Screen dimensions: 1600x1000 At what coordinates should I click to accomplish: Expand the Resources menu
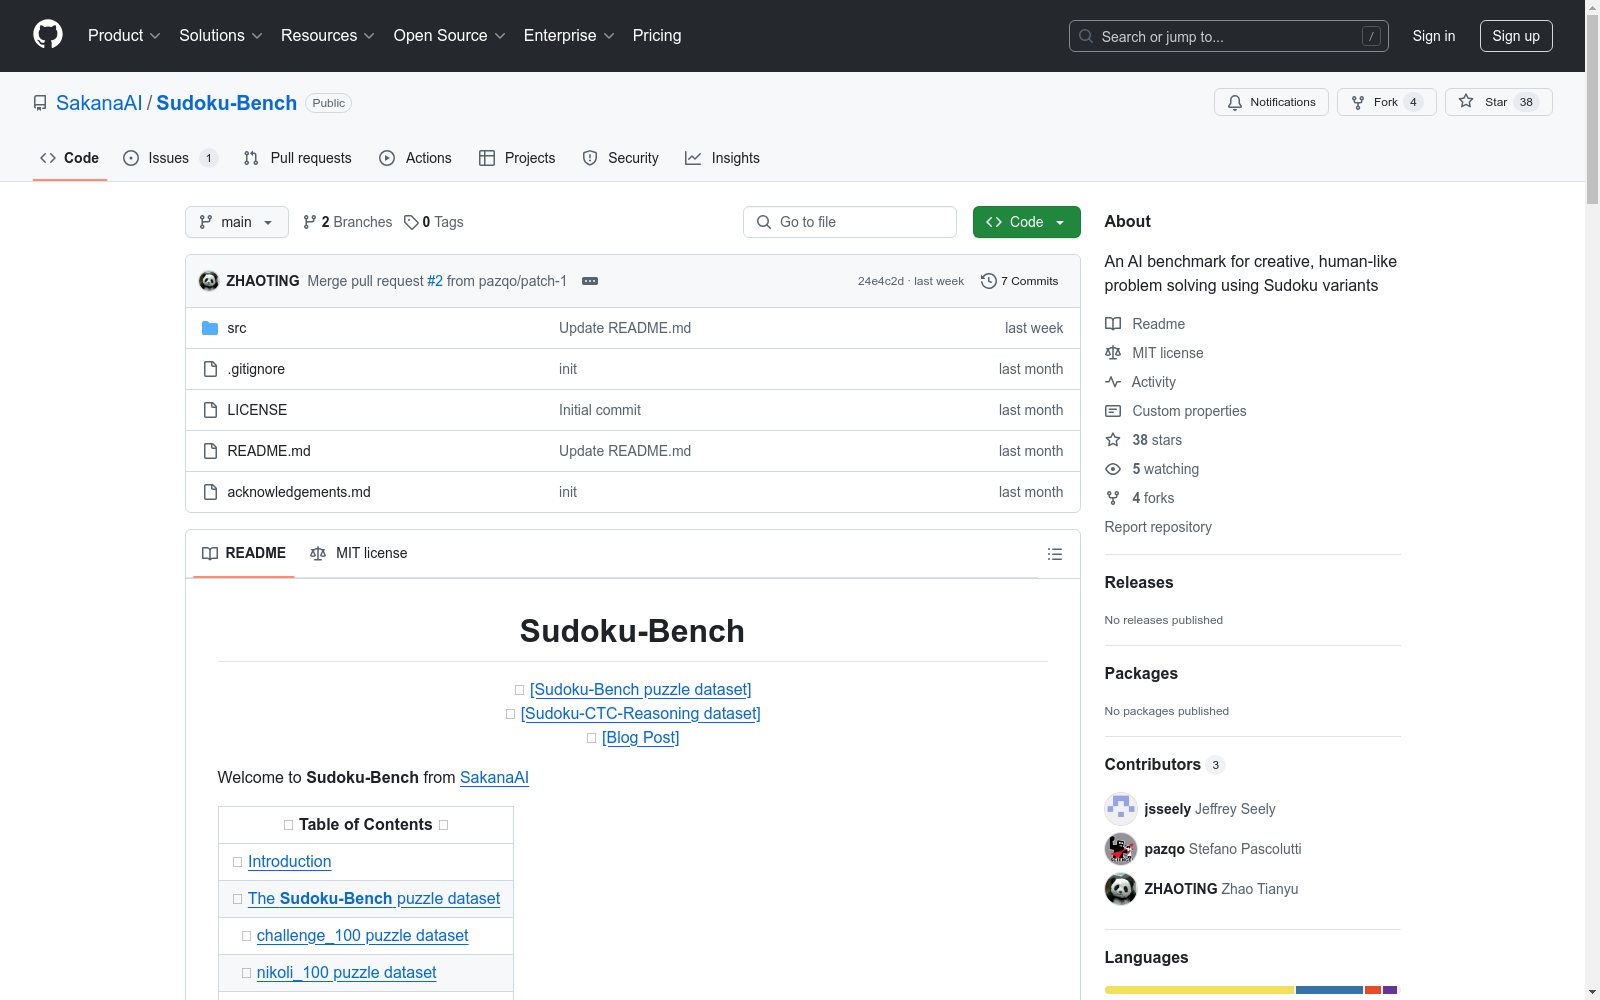pyautogui.click(x=328, y=36)
